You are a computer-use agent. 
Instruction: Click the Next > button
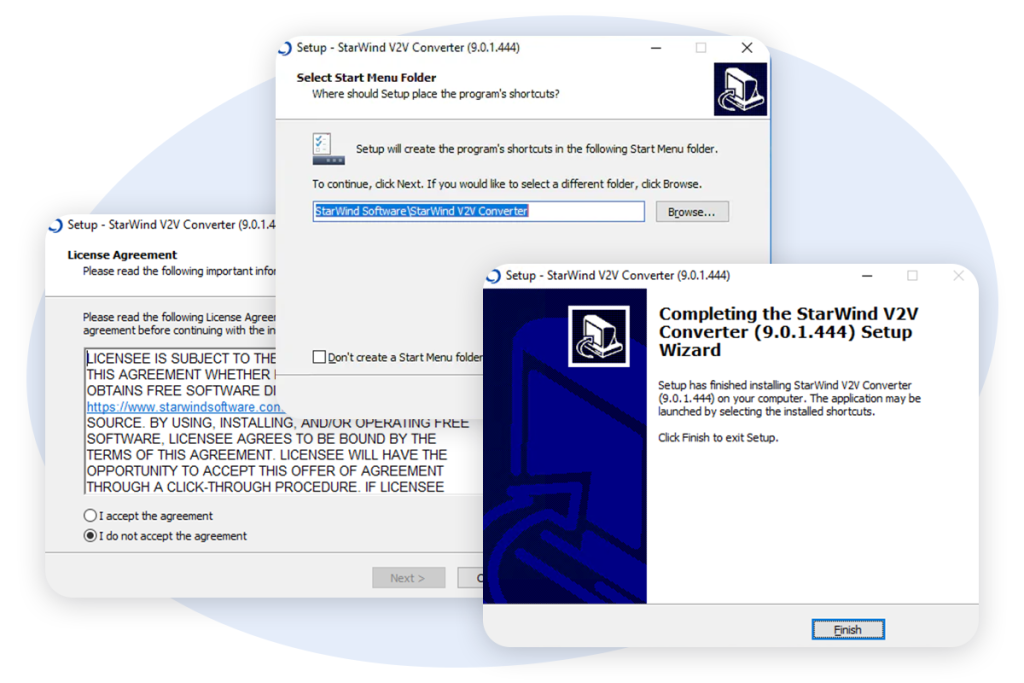(408, 578)
